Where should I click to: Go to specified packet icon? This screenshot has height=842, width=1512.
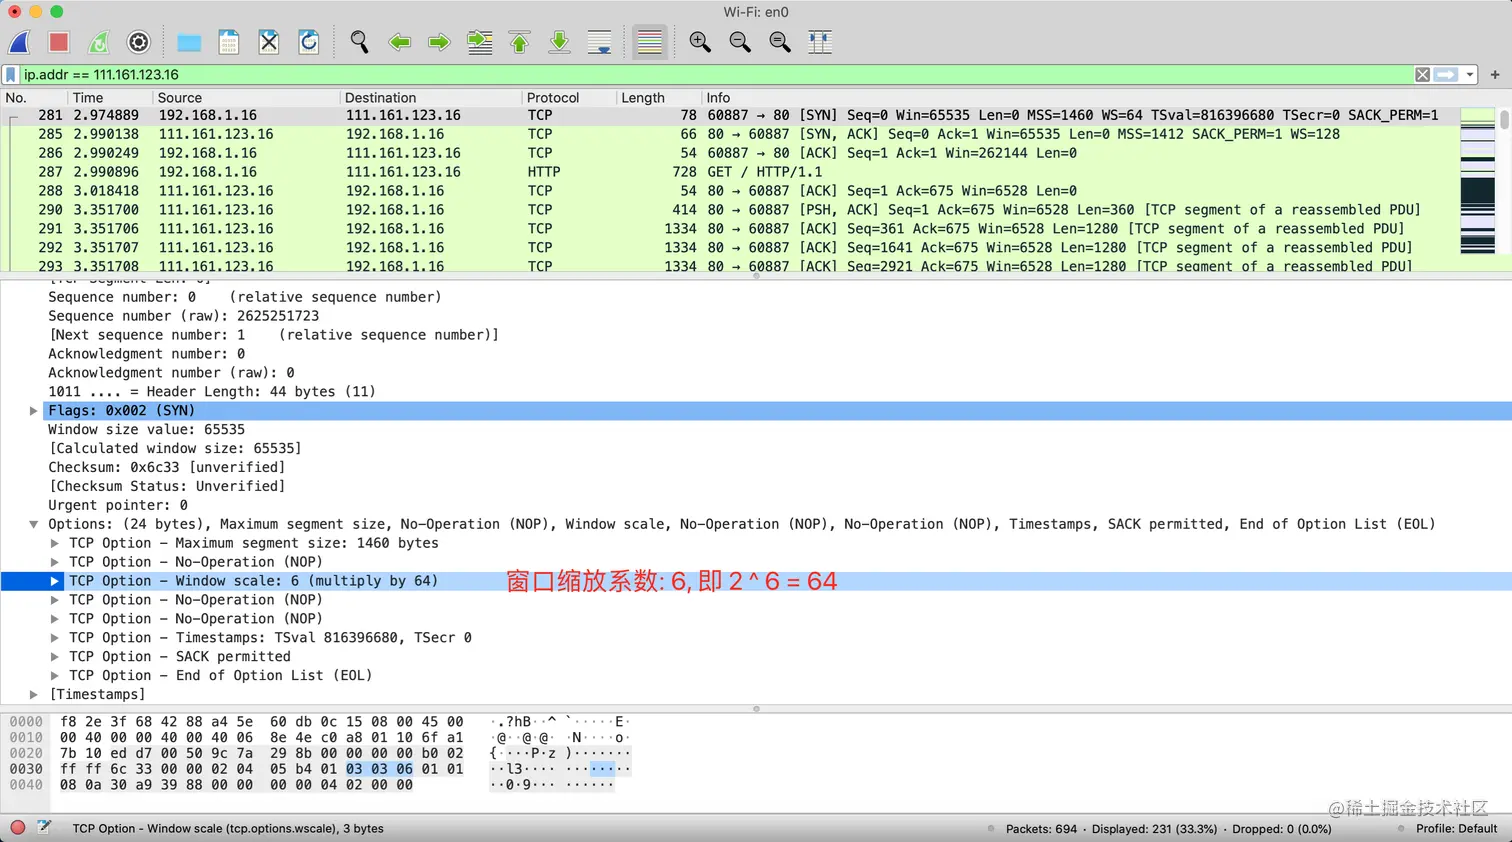click(x=480, y=42)
